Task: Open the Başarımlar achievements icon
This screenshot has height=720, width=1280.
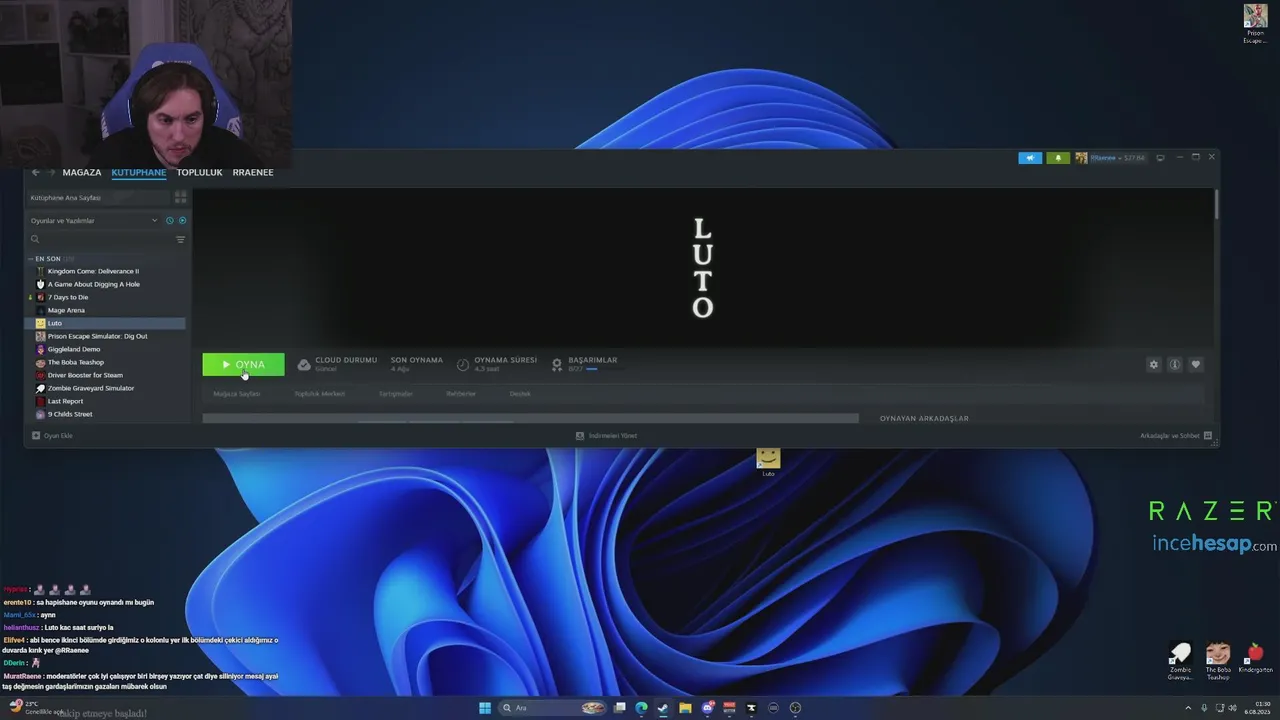Action: (x=557, y=365)
